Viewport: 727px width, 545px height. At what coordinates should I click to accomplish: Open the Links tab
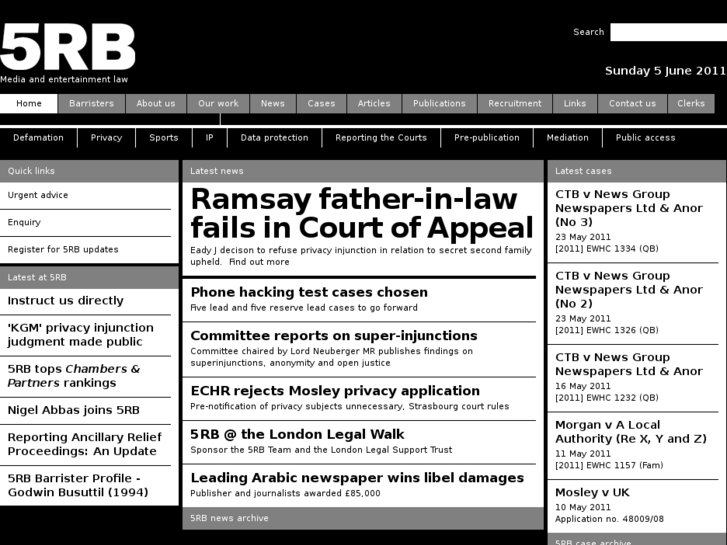pos(575,103)
